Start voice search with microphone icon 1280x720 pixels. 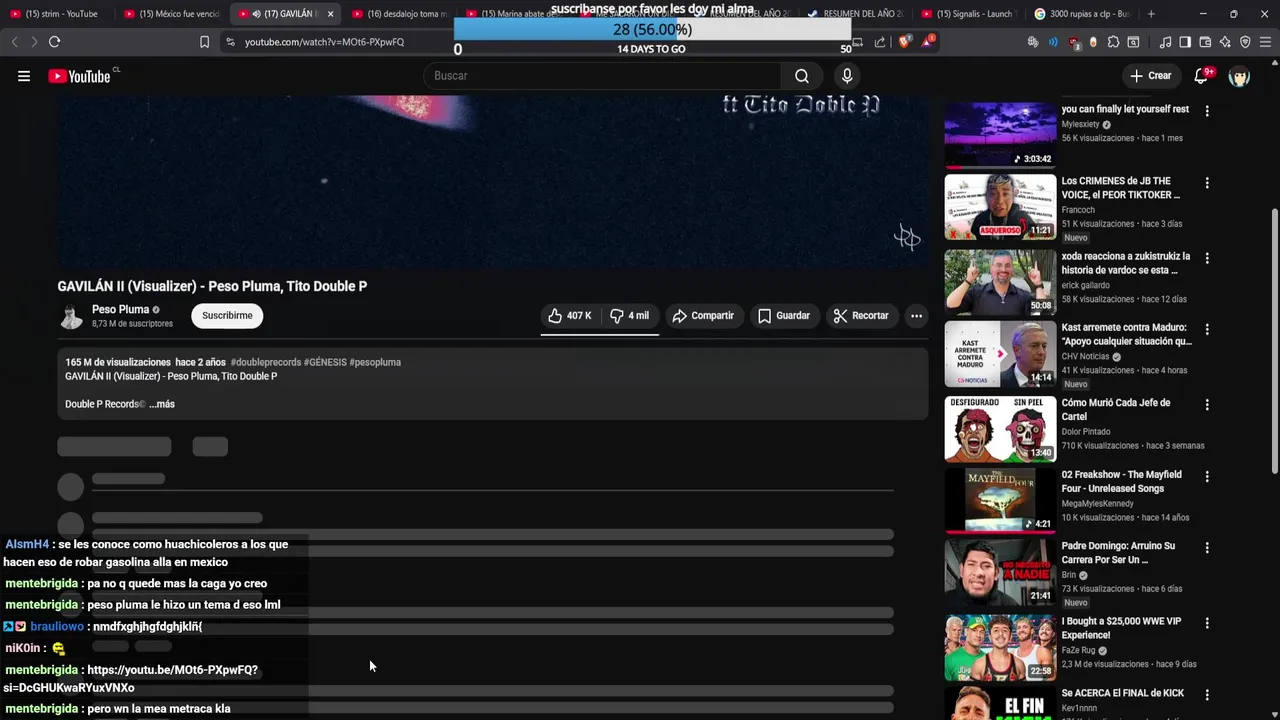[x=847, y=76]
